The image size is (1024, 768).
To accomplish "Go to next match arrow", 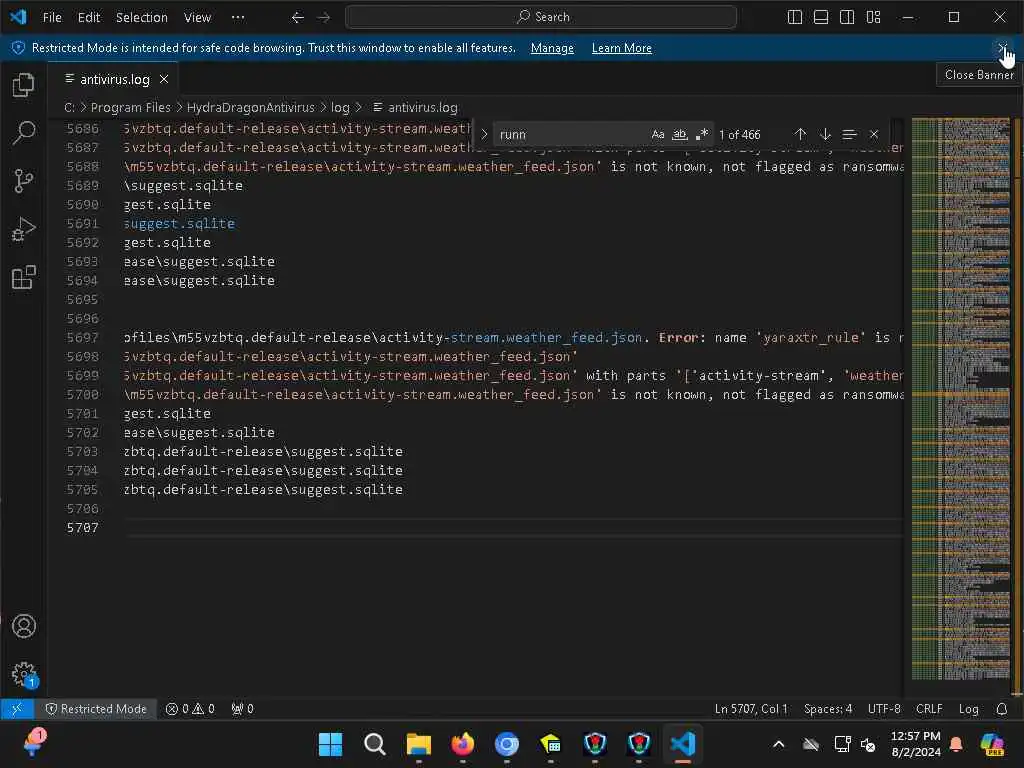I will [x=825, y=135].
